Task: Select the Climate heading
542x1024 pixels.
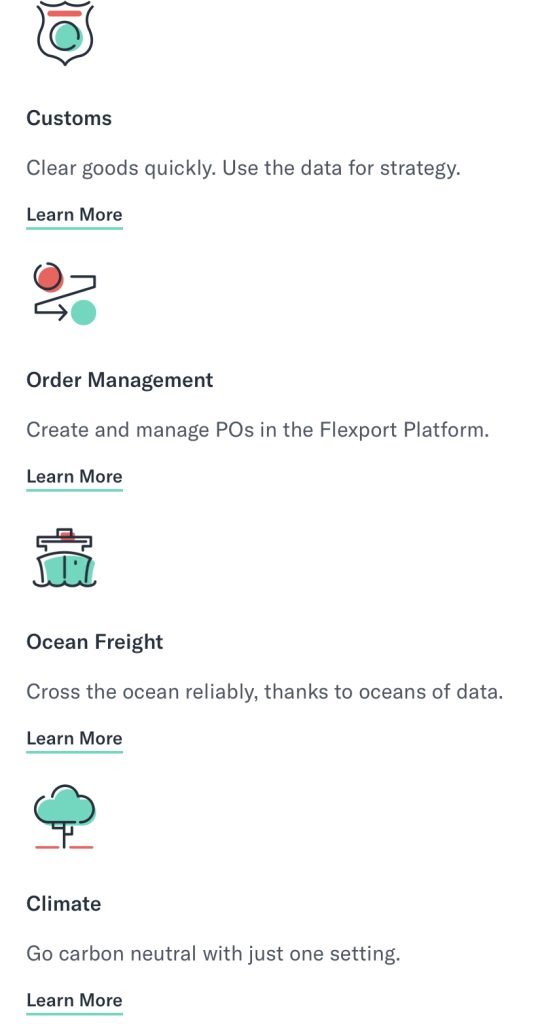Action: coord(64,904)
